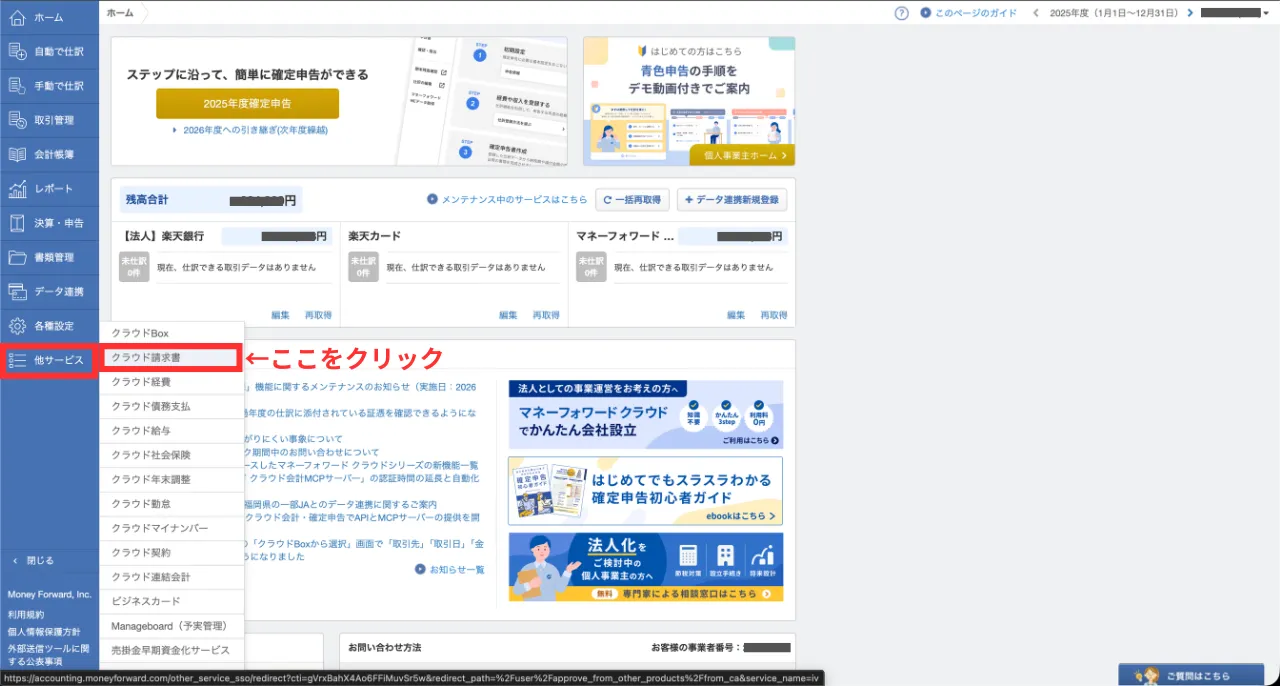The image size is (1280, 686).
Task: Select Manageboard(予実管理) in the menu
Action: tap(172, 626)
